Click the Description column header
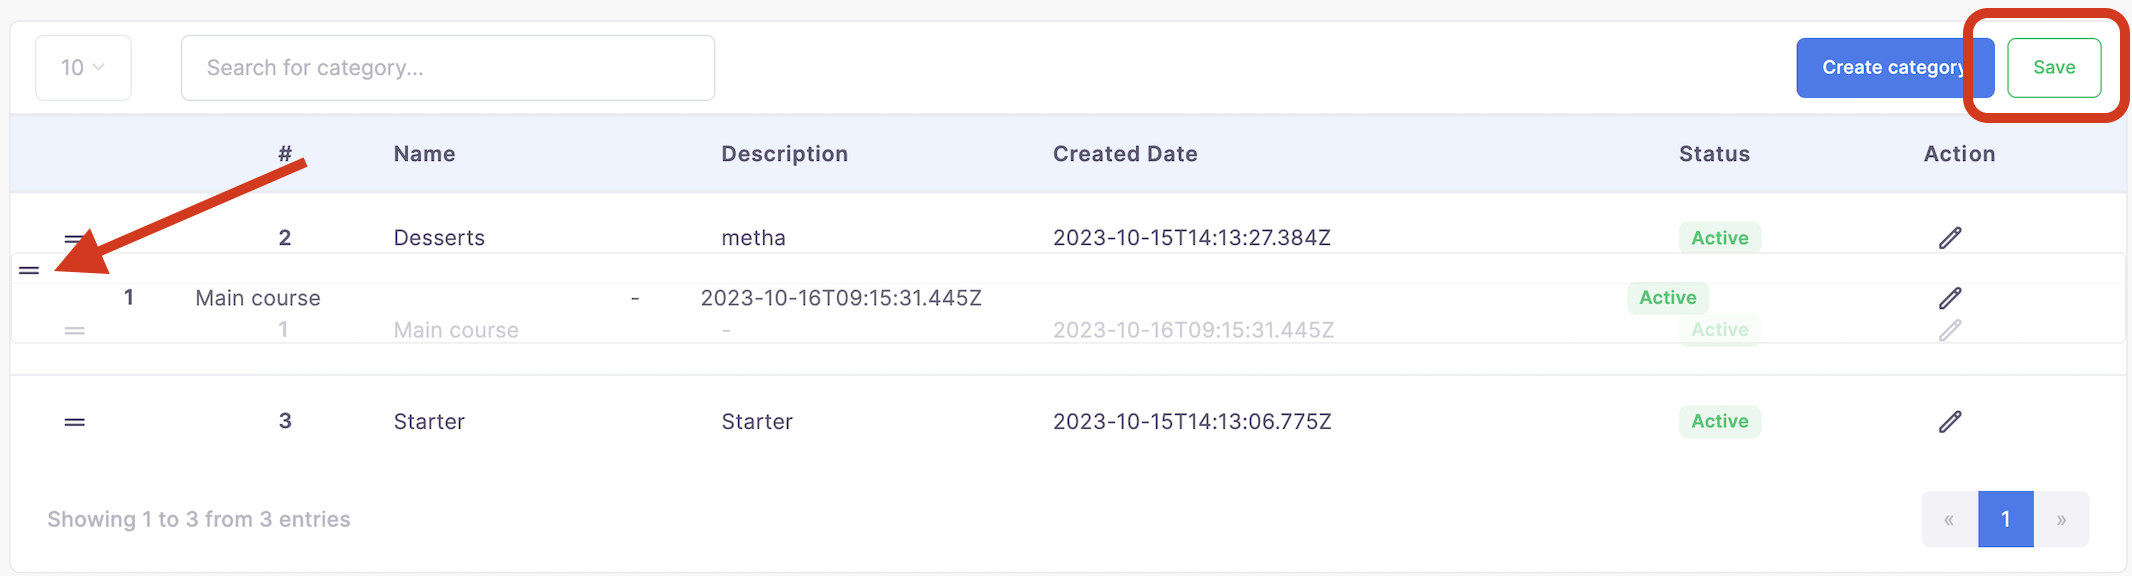The height and width of the screenshot is (576, 2132). pyautogui.click(x=785, y=154)
